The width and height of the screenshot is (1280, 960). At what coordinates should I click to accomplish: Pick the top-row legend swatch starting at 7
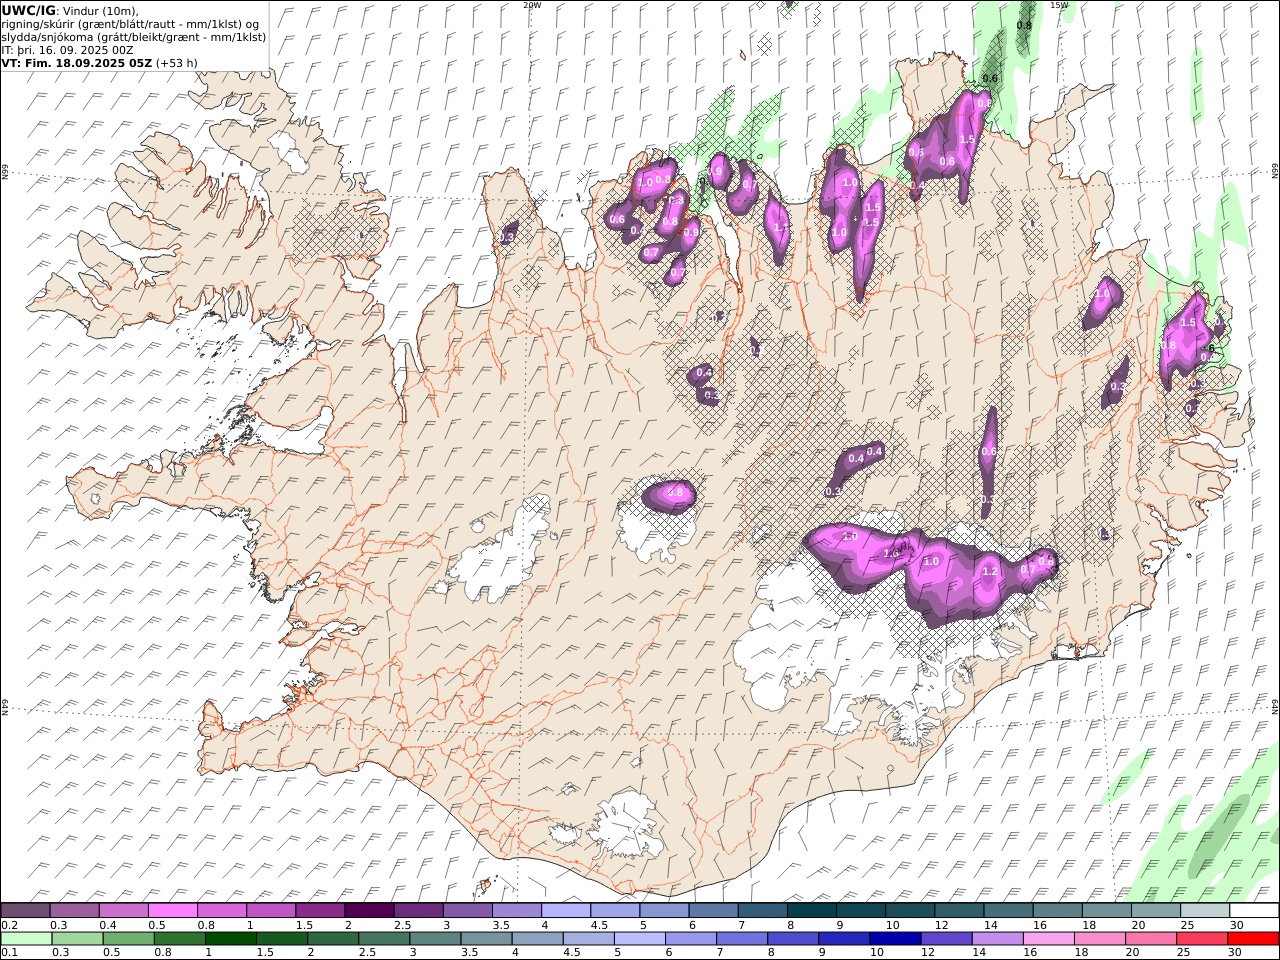(x=763, y=911)
